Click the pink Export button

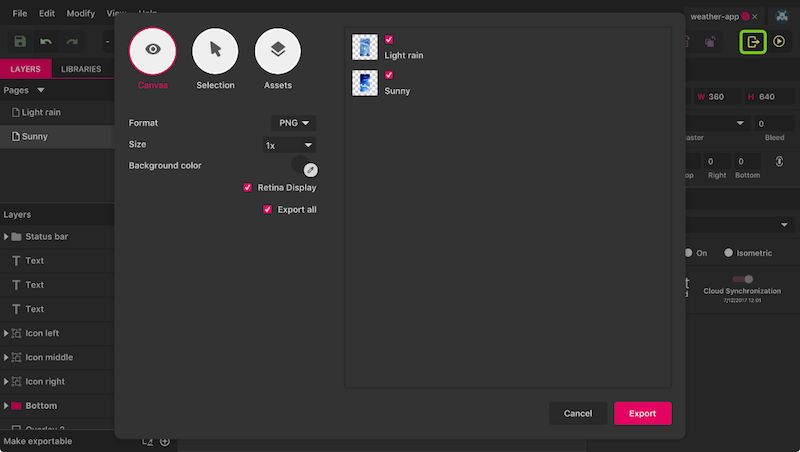coord(642,413)
